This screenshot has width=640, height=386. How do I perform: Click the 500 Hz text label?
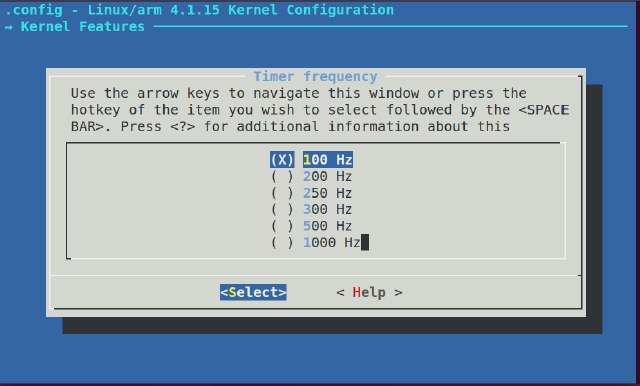[x=327, y=226]
